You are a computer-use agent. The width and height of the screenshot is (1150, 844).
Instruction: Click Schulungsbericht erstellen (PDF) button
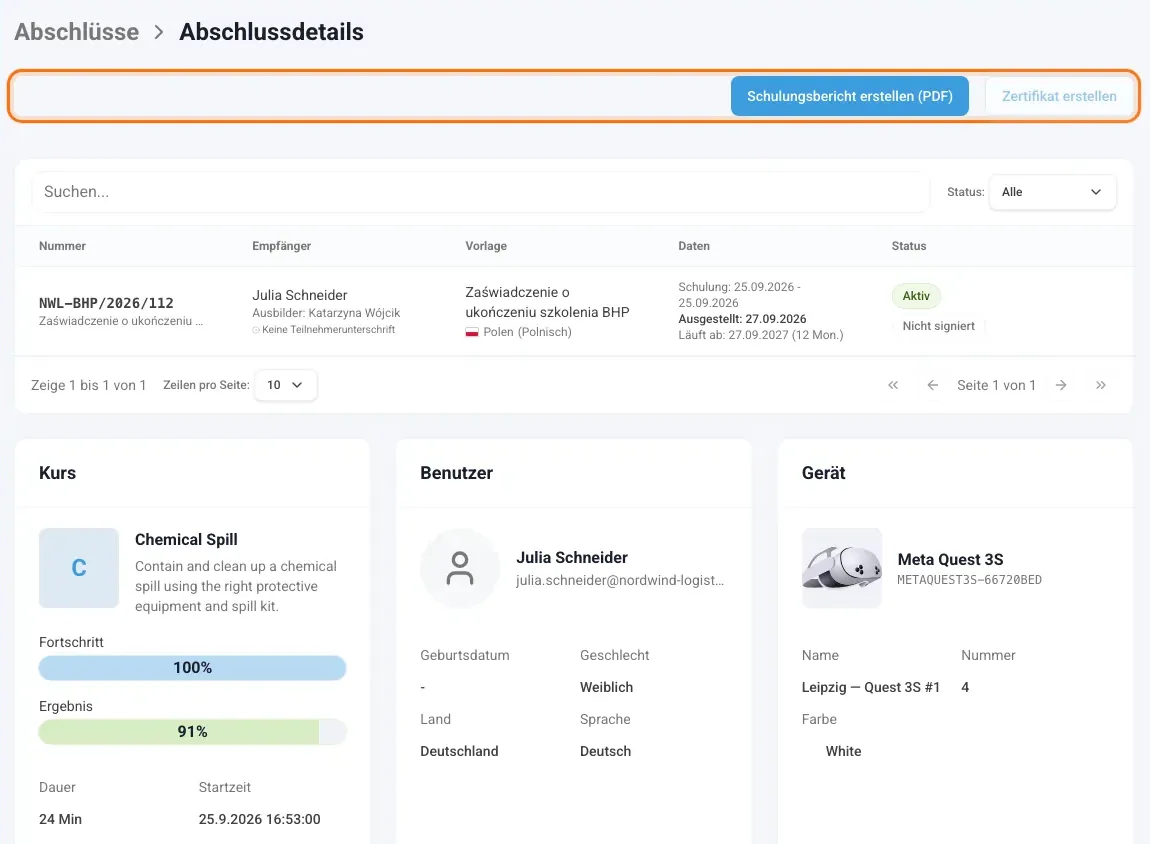point(849,96)
